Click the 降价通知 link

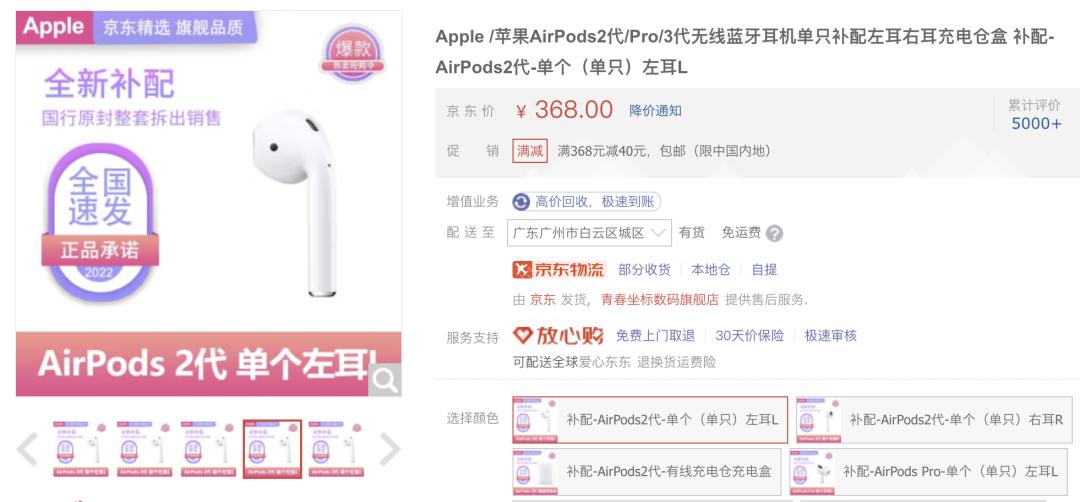click(x=655, y=111)
